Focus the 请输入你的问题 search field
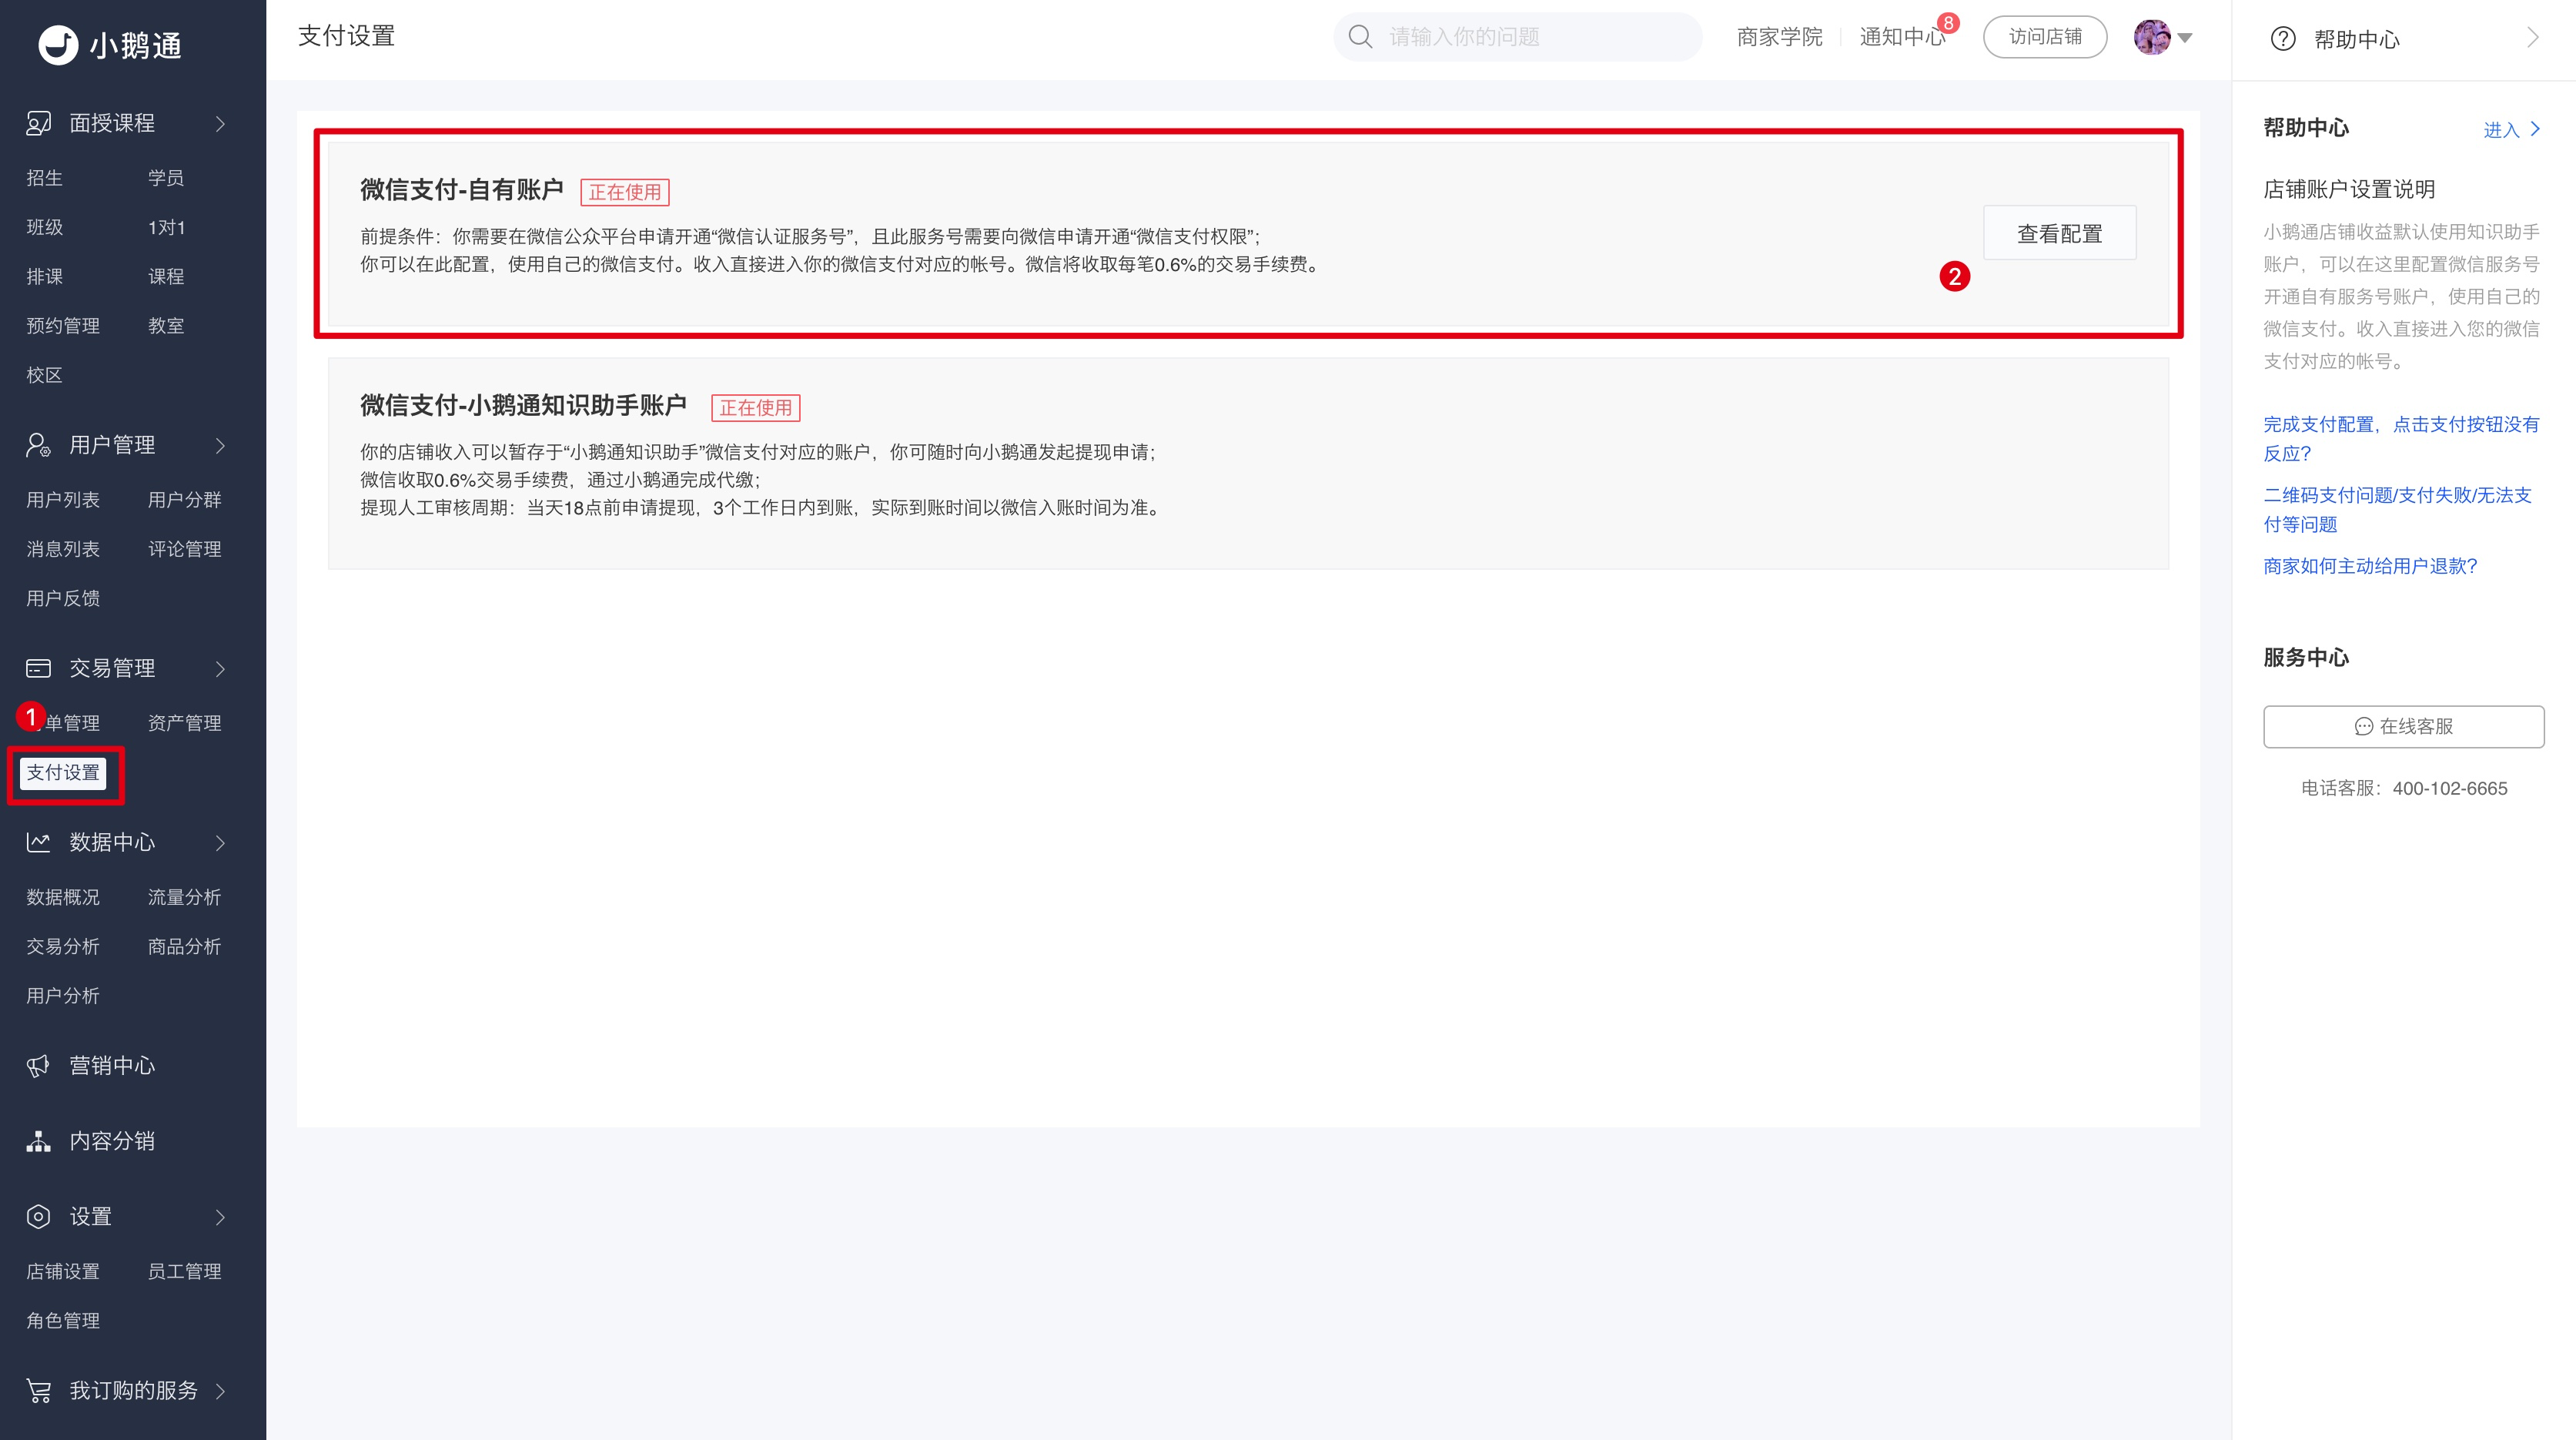The image size is (2576, 1440). point(1518,37)
